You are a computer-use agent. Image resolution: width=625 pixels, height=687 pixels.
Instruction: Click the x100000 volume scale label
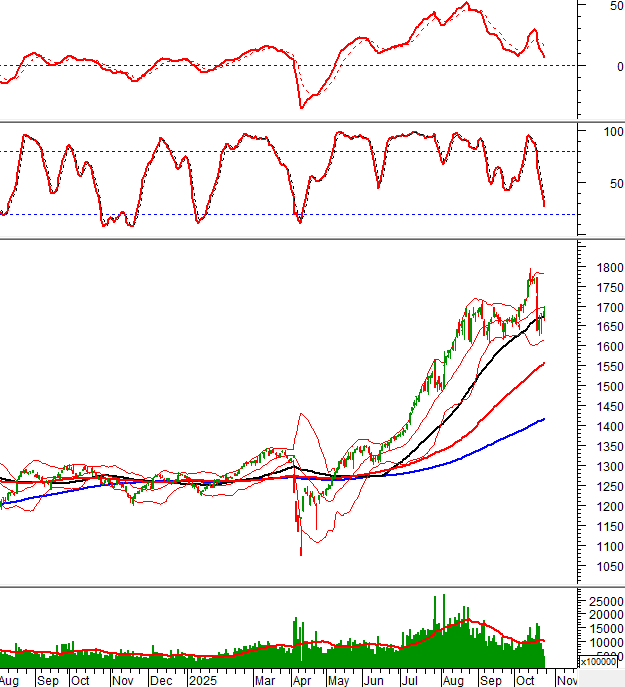600,661
